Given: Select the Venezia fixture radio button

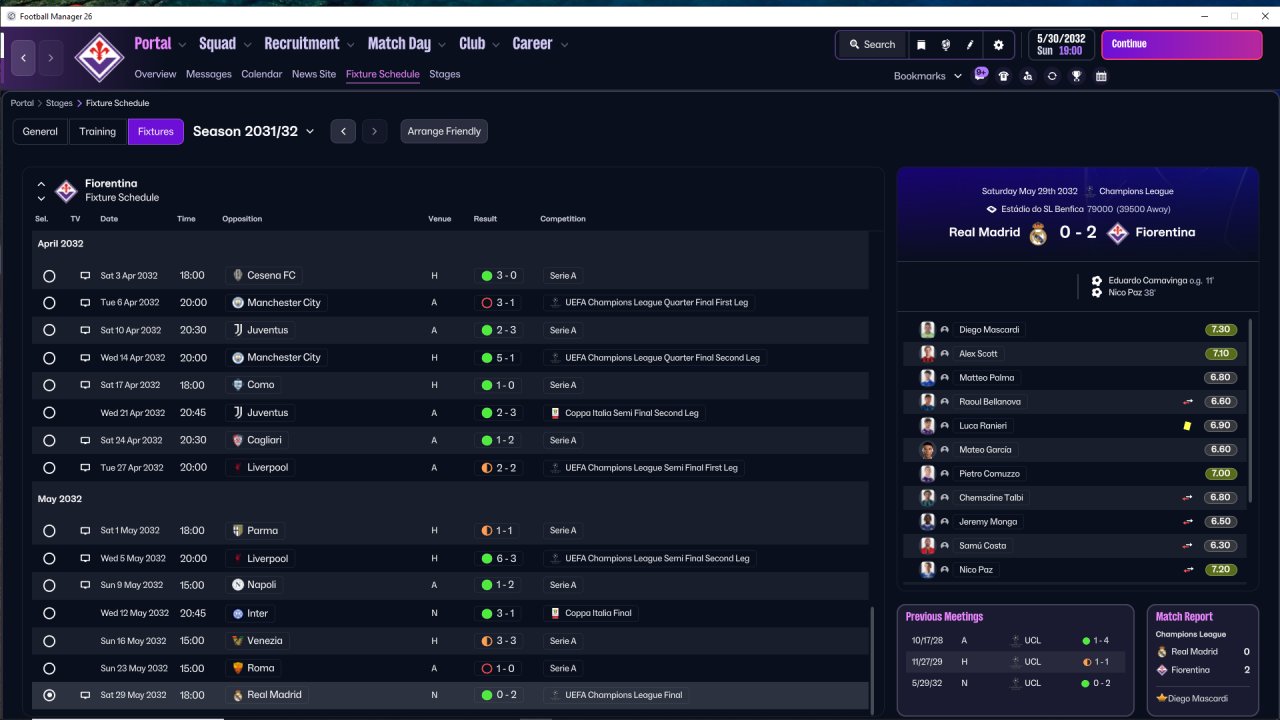Looking at the screenshot, I should 50,641.
